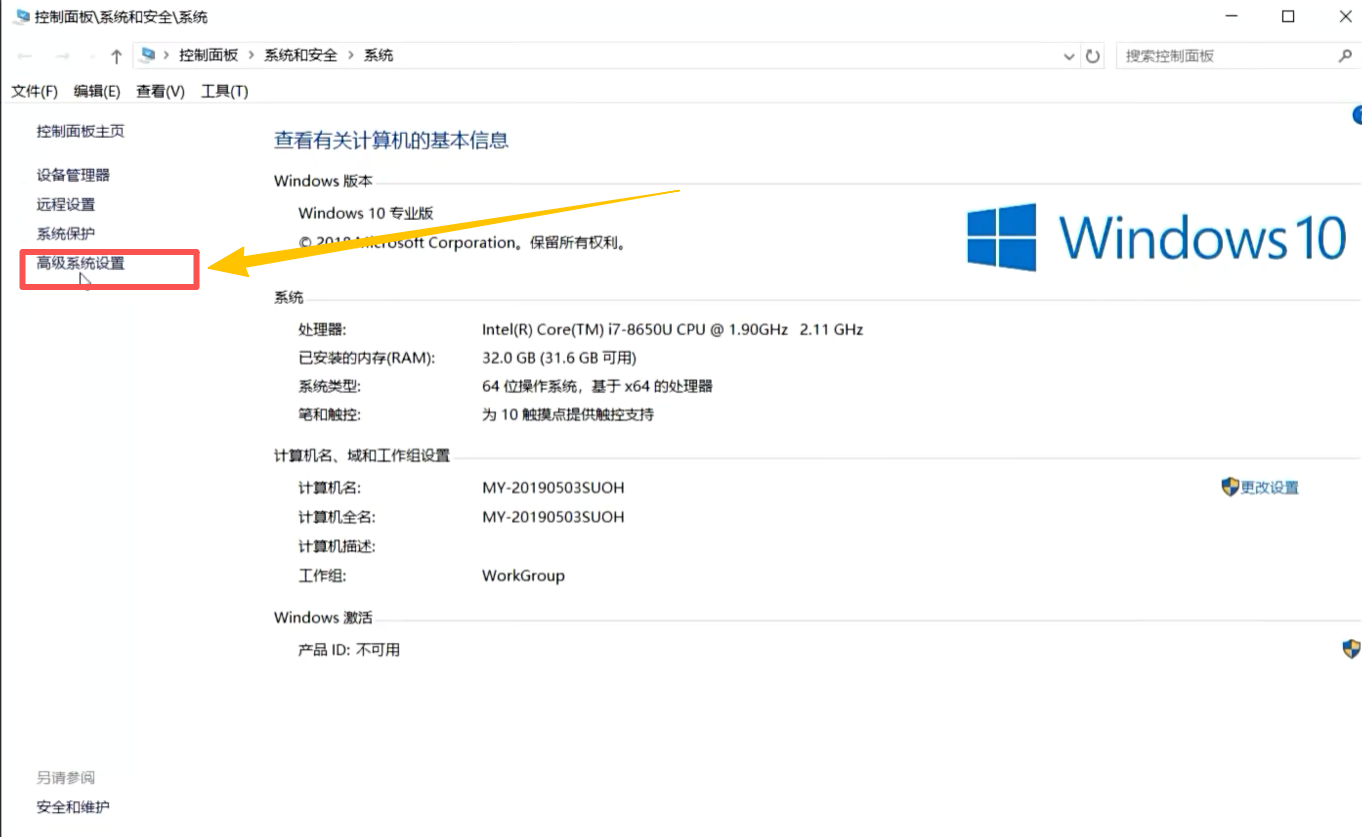
Task: Click the Windows 10 专业版 edition text
Action: 366,213
